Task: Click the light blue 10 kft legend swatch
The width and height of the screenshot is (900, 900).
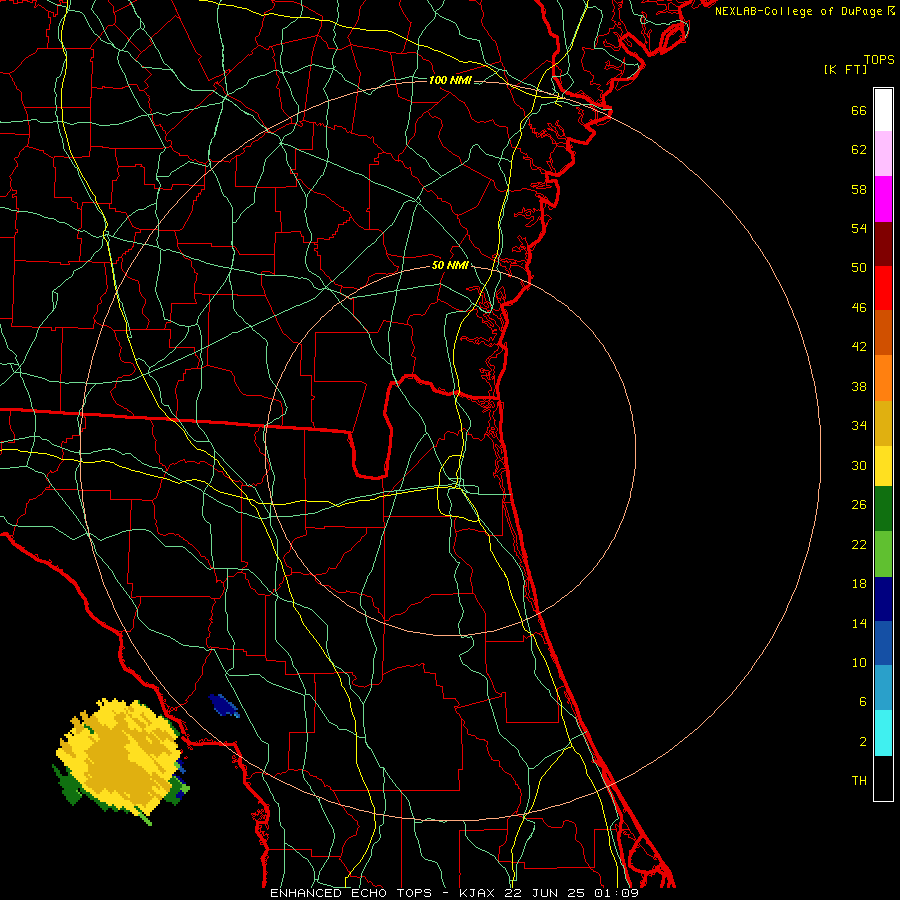Action: pyautogui.click(x=883, y=688)
